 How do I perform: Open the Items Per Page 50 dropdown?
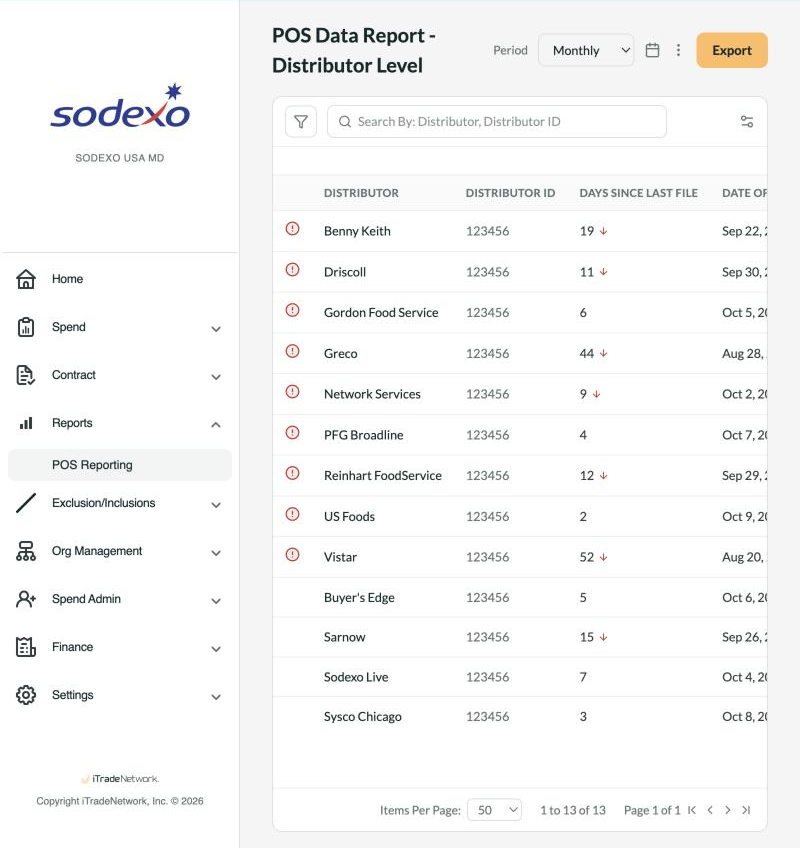(x=494, y=810)
